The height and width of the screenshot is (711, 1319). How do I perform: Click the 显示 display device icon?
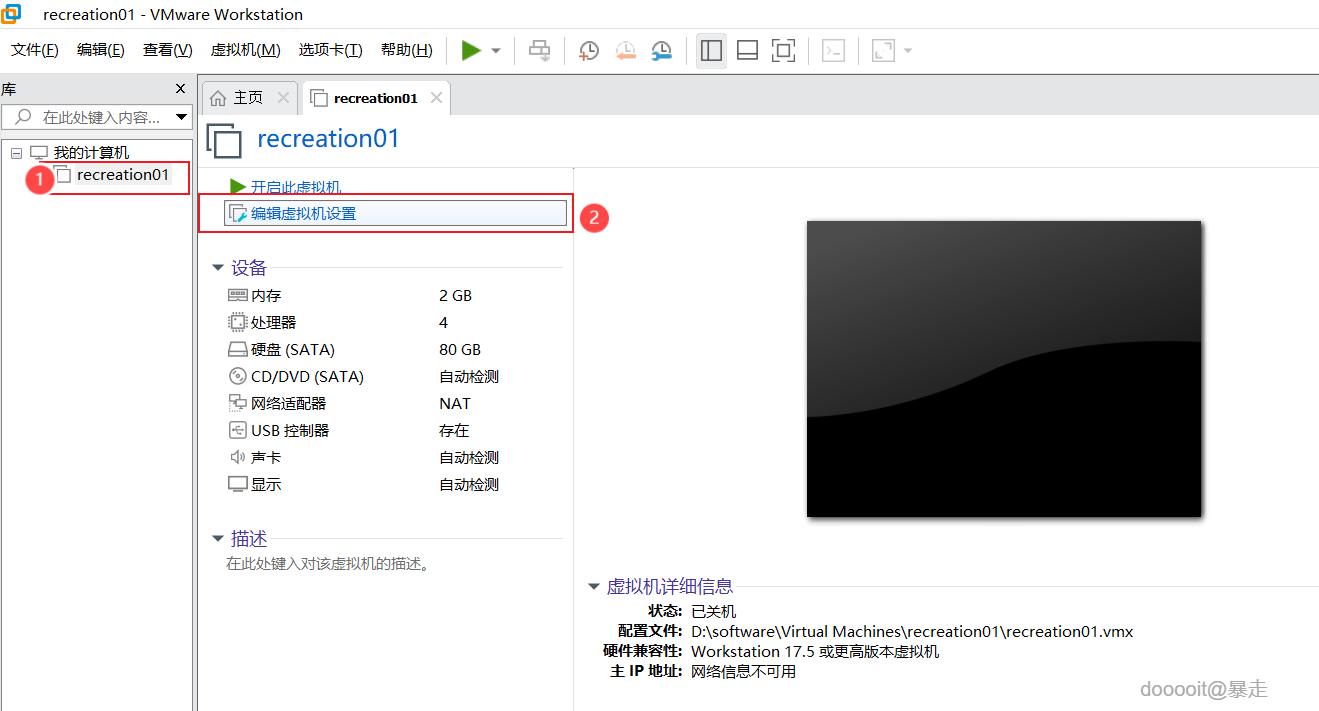point(237,484)
